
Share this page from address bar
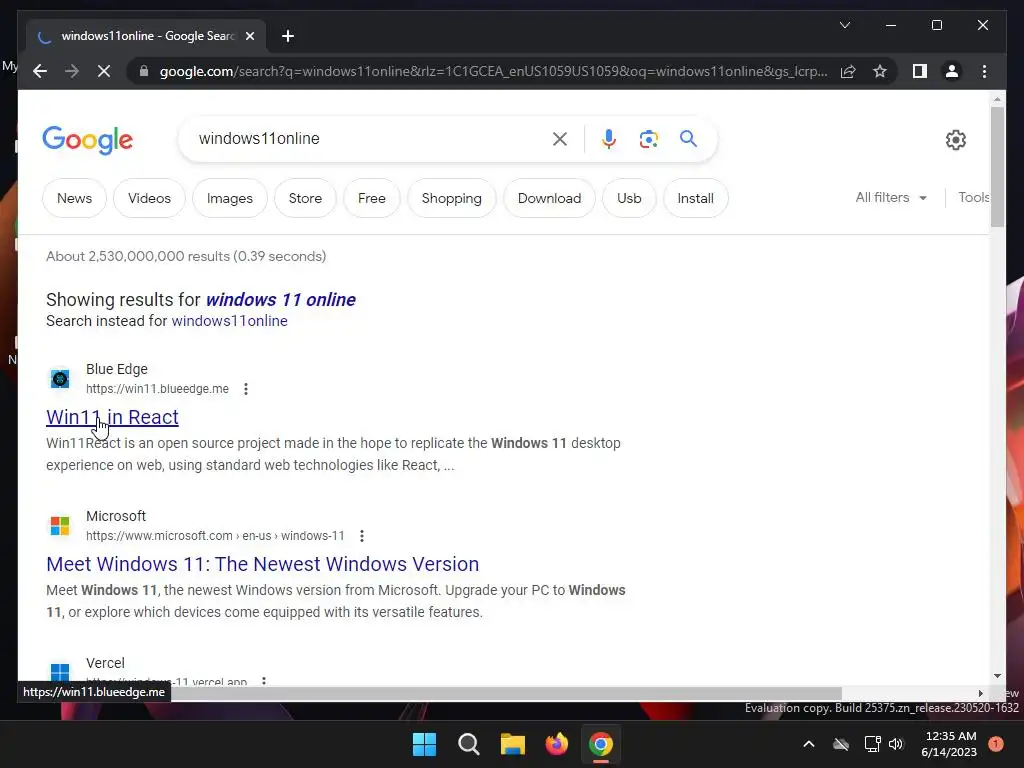[848, 71]
